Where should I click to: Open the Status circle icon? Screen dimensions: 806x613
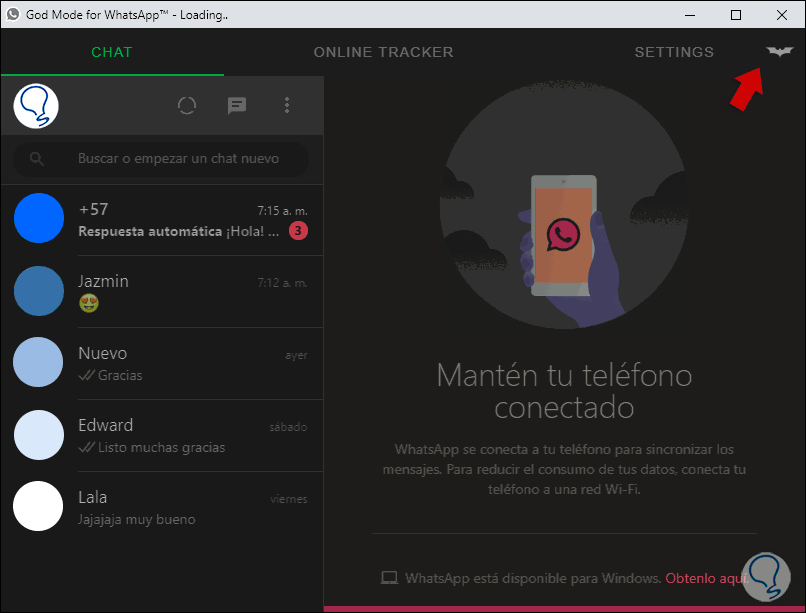(x=187, y=105)
